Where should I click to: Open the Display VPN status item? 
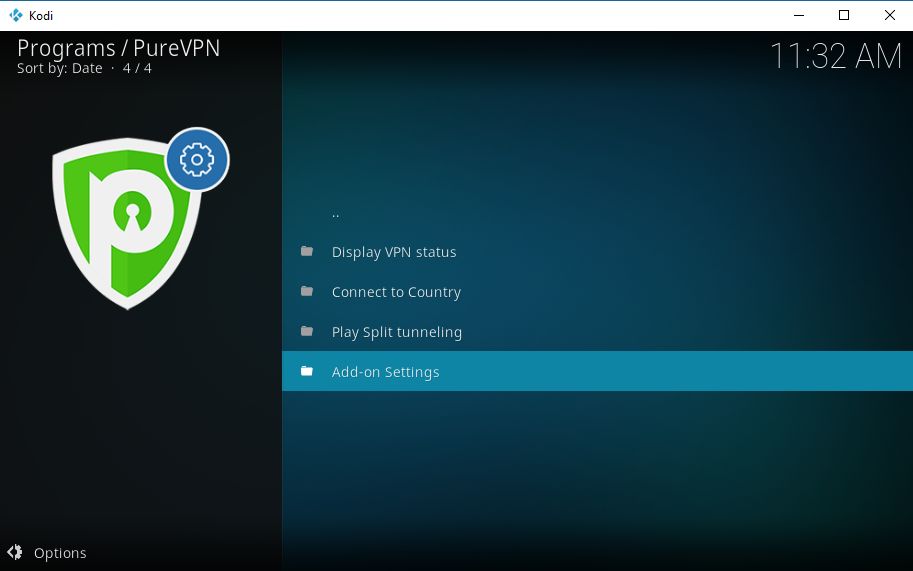tap(597, 251)
